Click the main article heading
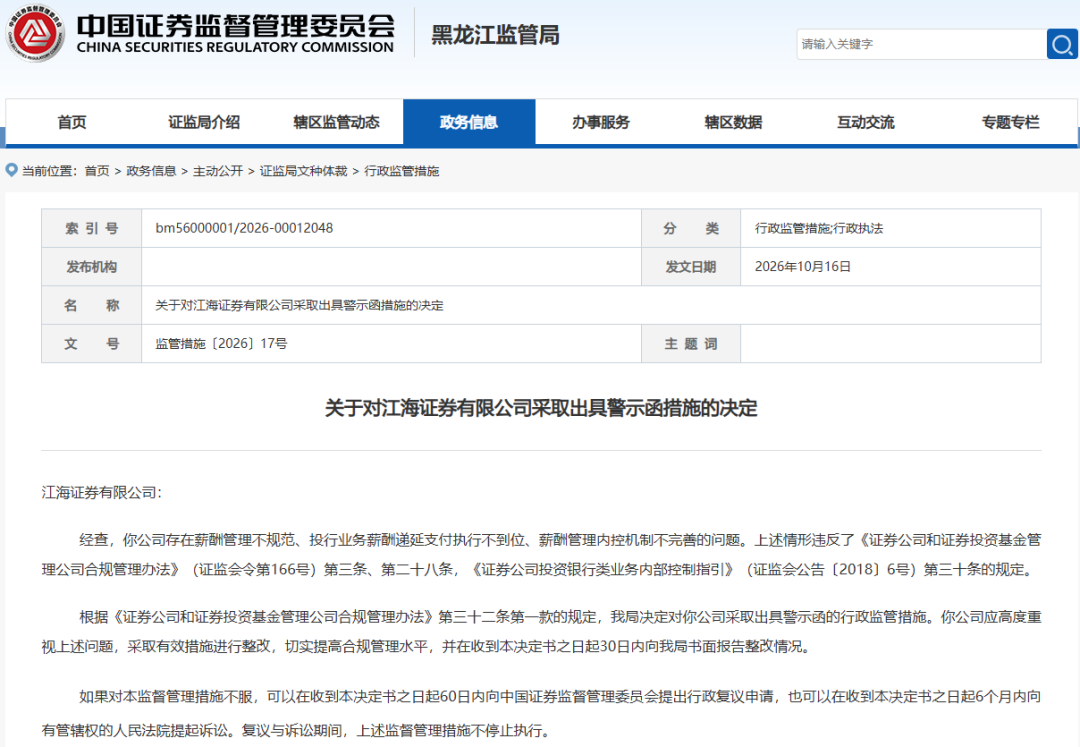The height and width of the screenshot is (747, 1080). 541,408
